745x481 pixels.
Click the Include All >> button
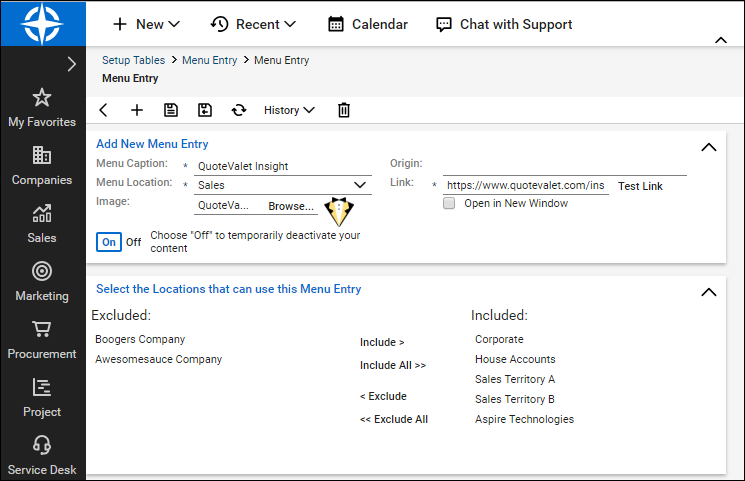[x=393, y=365]
